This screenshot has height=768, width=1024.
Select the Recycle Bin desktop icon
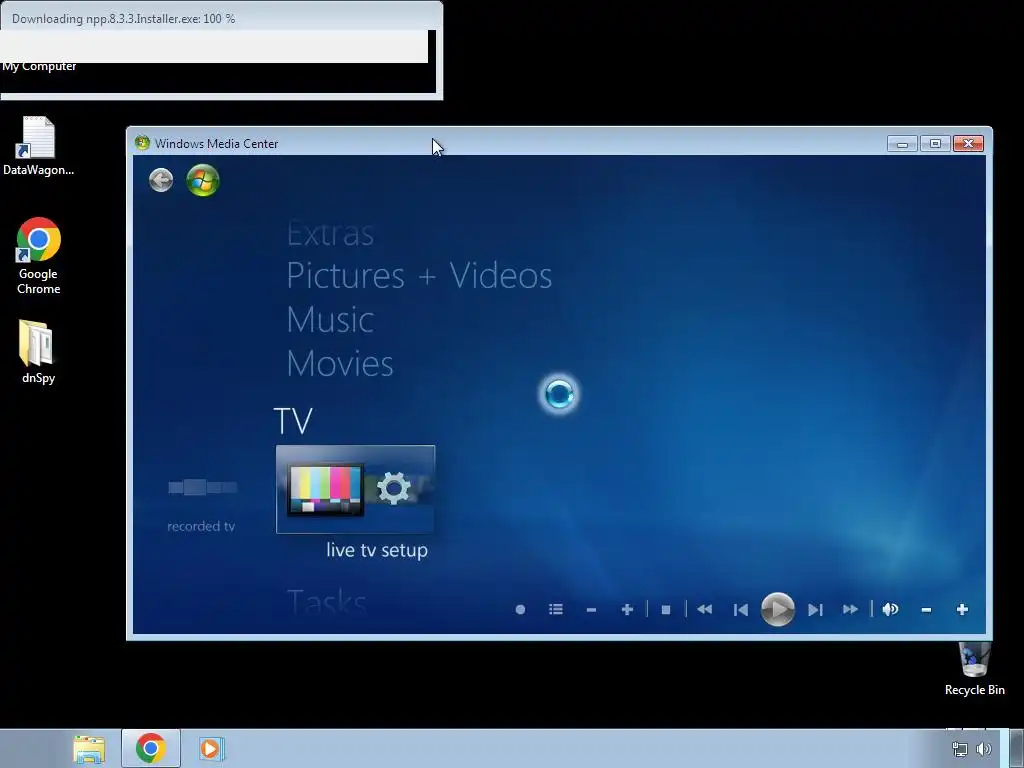(974, 669)
